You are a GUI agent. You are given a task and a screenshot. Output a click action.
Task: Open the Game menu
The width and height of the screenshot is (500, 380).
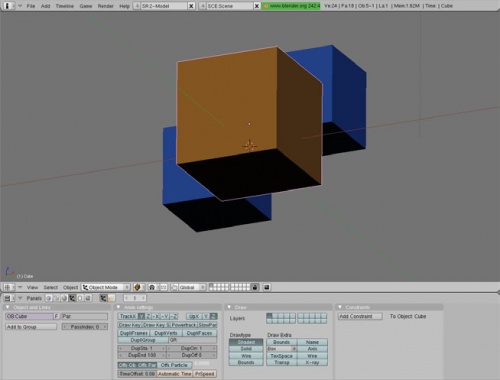point(86,6)
